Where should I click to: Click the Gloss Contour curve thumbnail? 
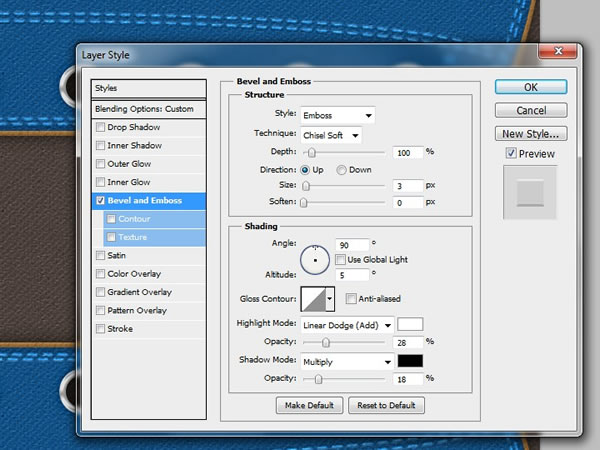click(x=313, y=298)
